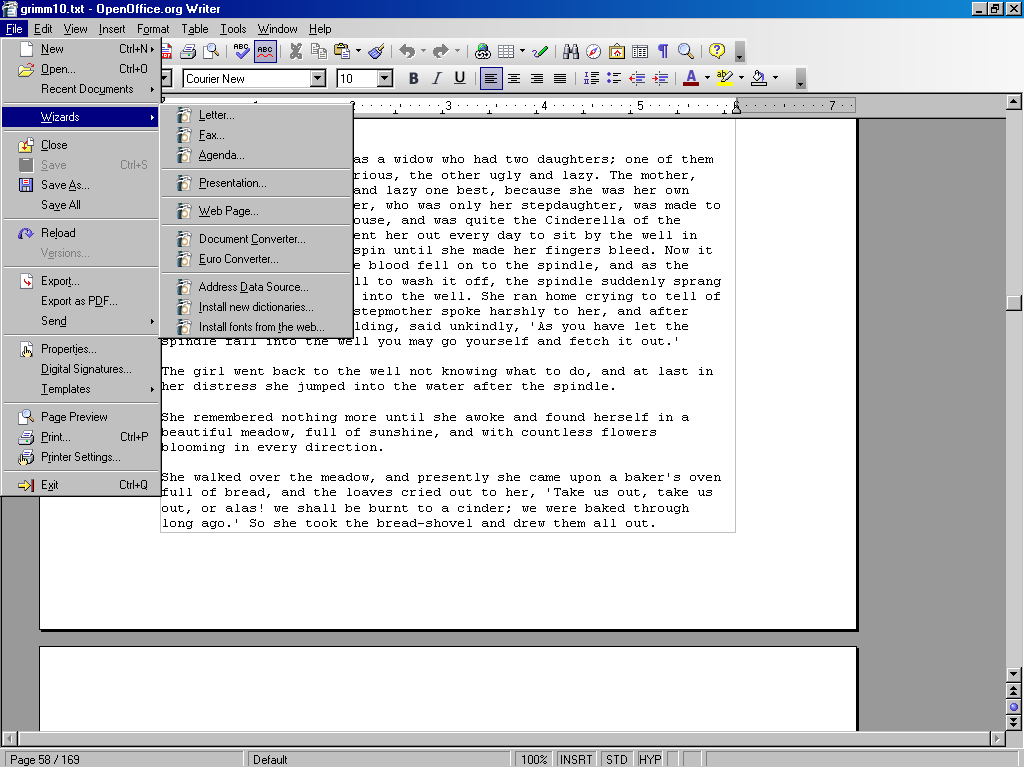Select Document Converter... wizard
This screenshot has width=1024, height=768.
256,239
